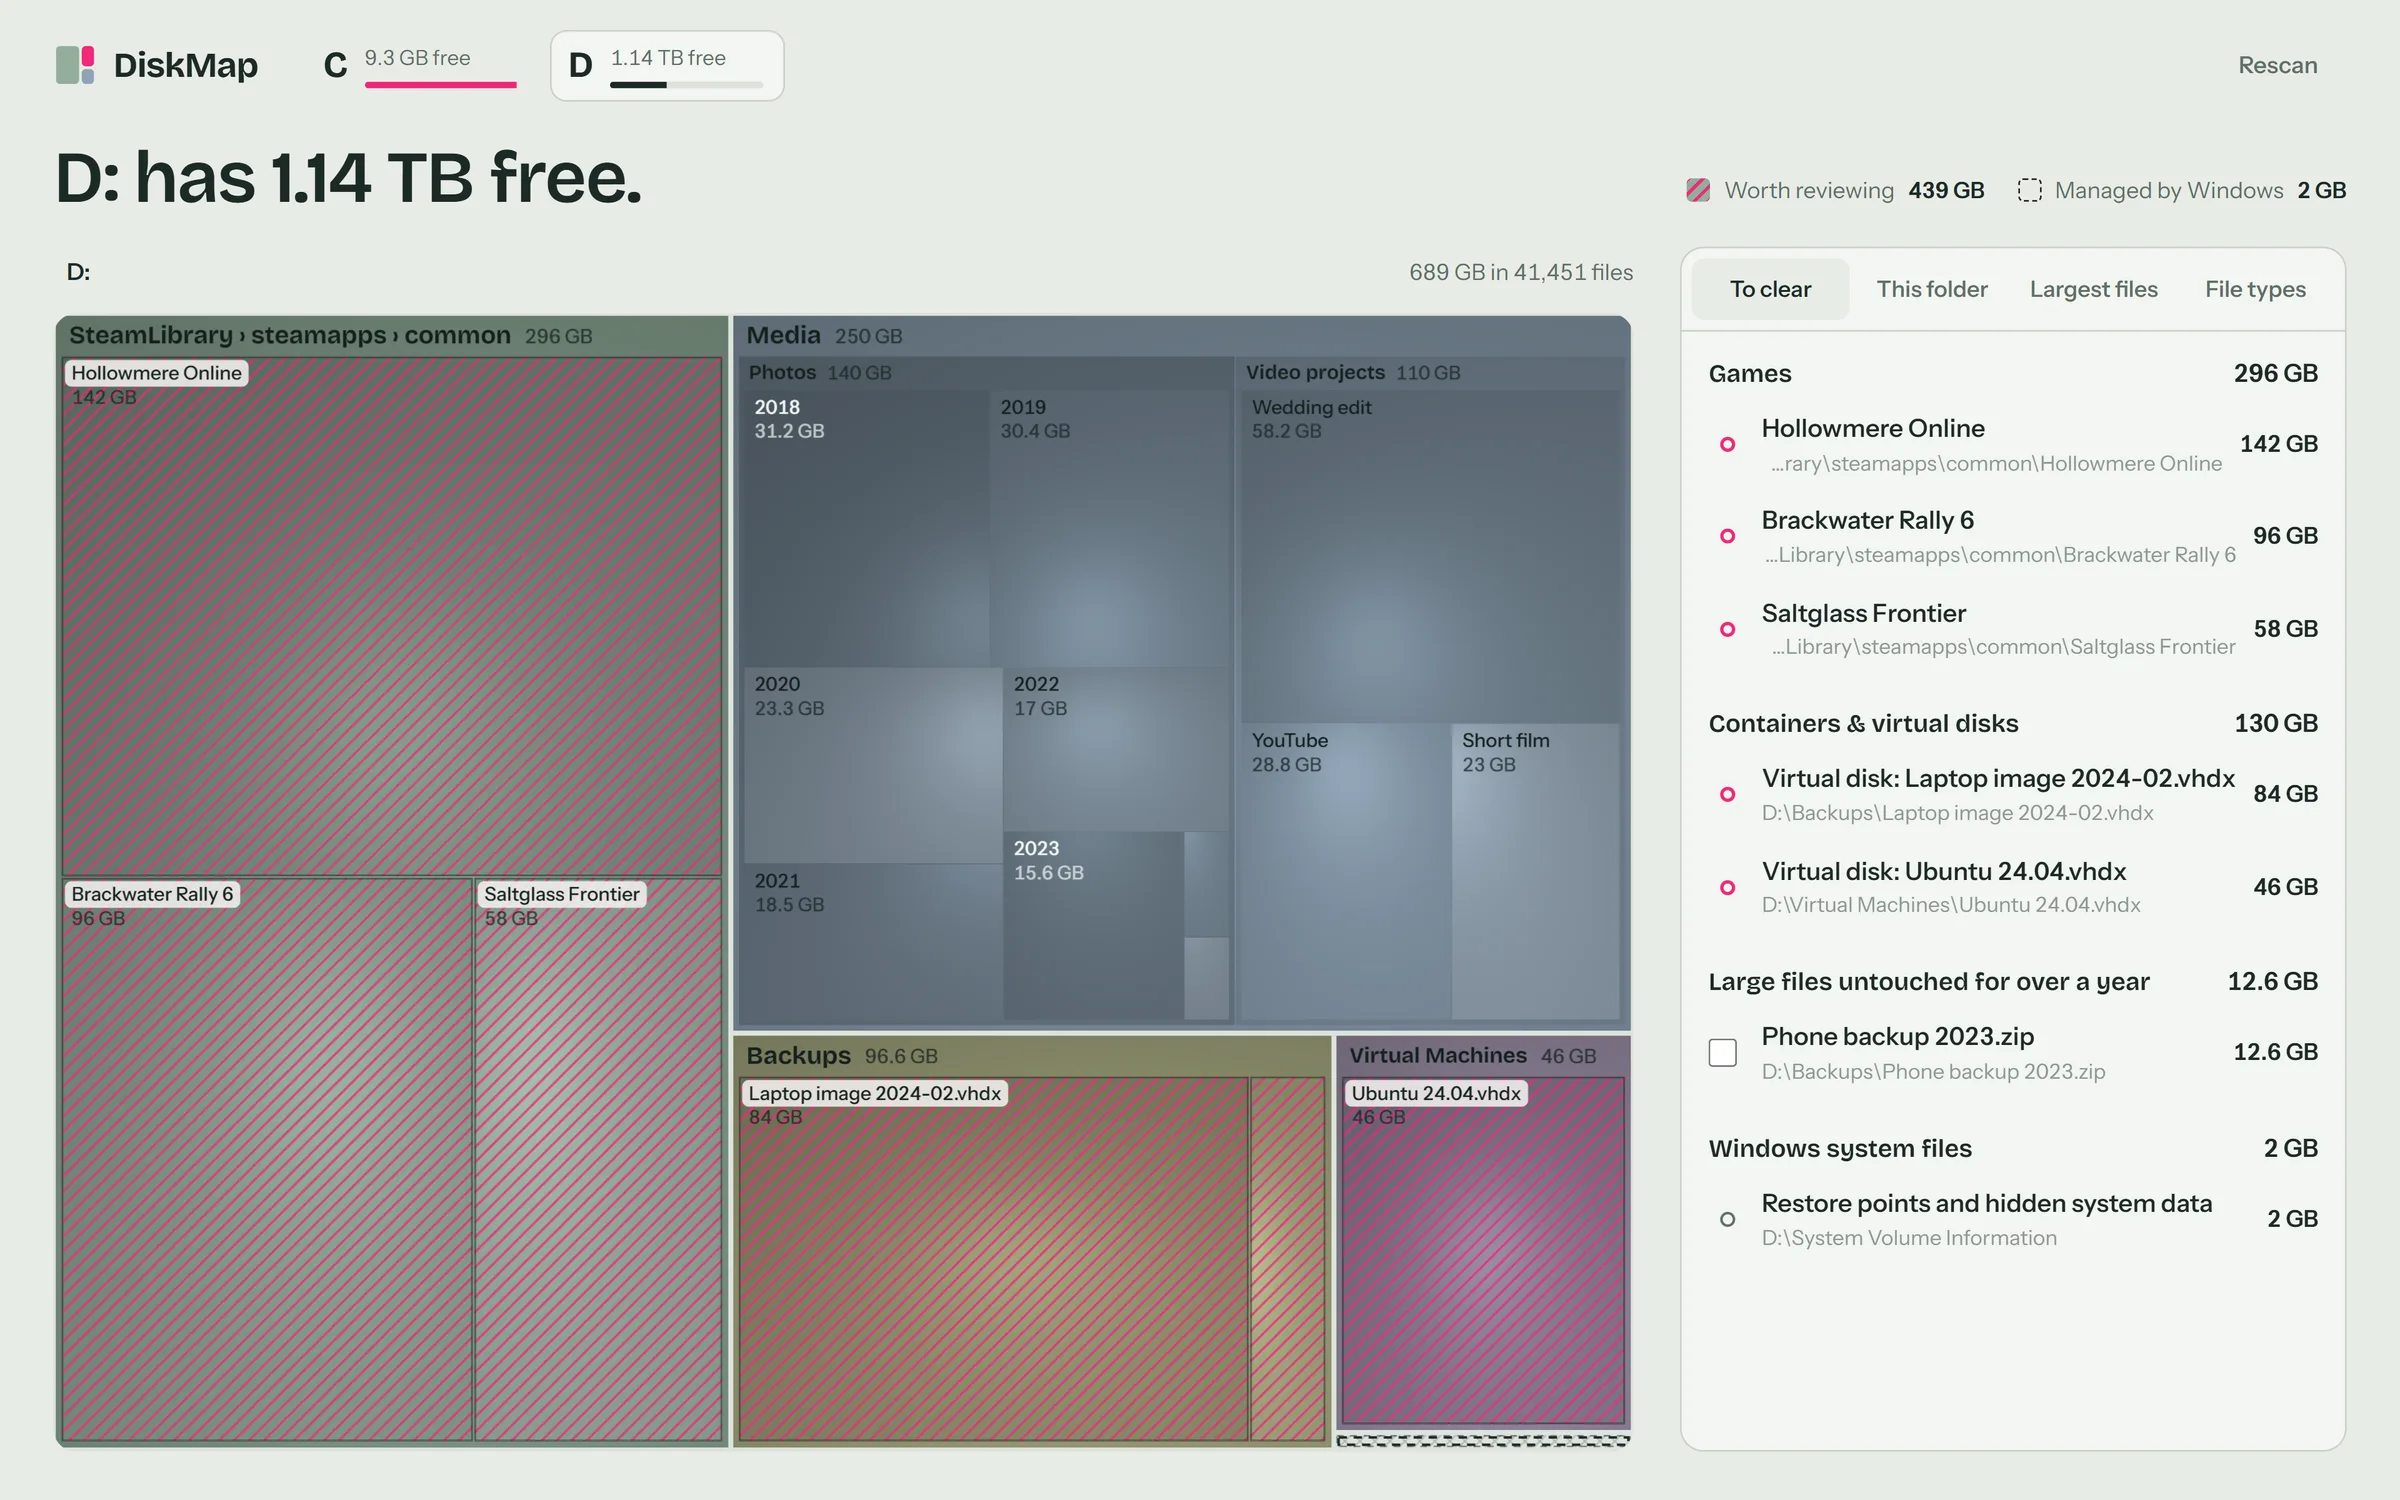2400x1500 pixels.
Task: Select the Restore points radio circle
Action: coord(1727,1219)
